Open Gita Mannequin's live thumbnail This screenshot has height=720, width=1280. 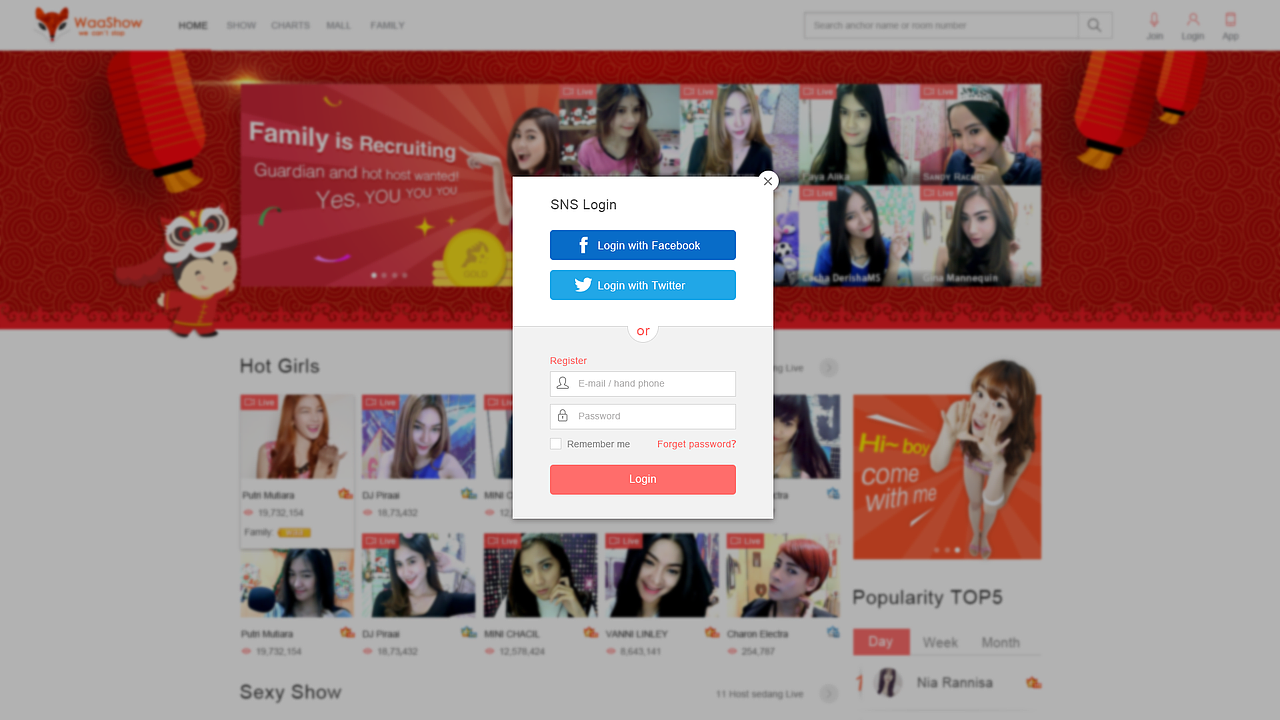click(980, 236)
